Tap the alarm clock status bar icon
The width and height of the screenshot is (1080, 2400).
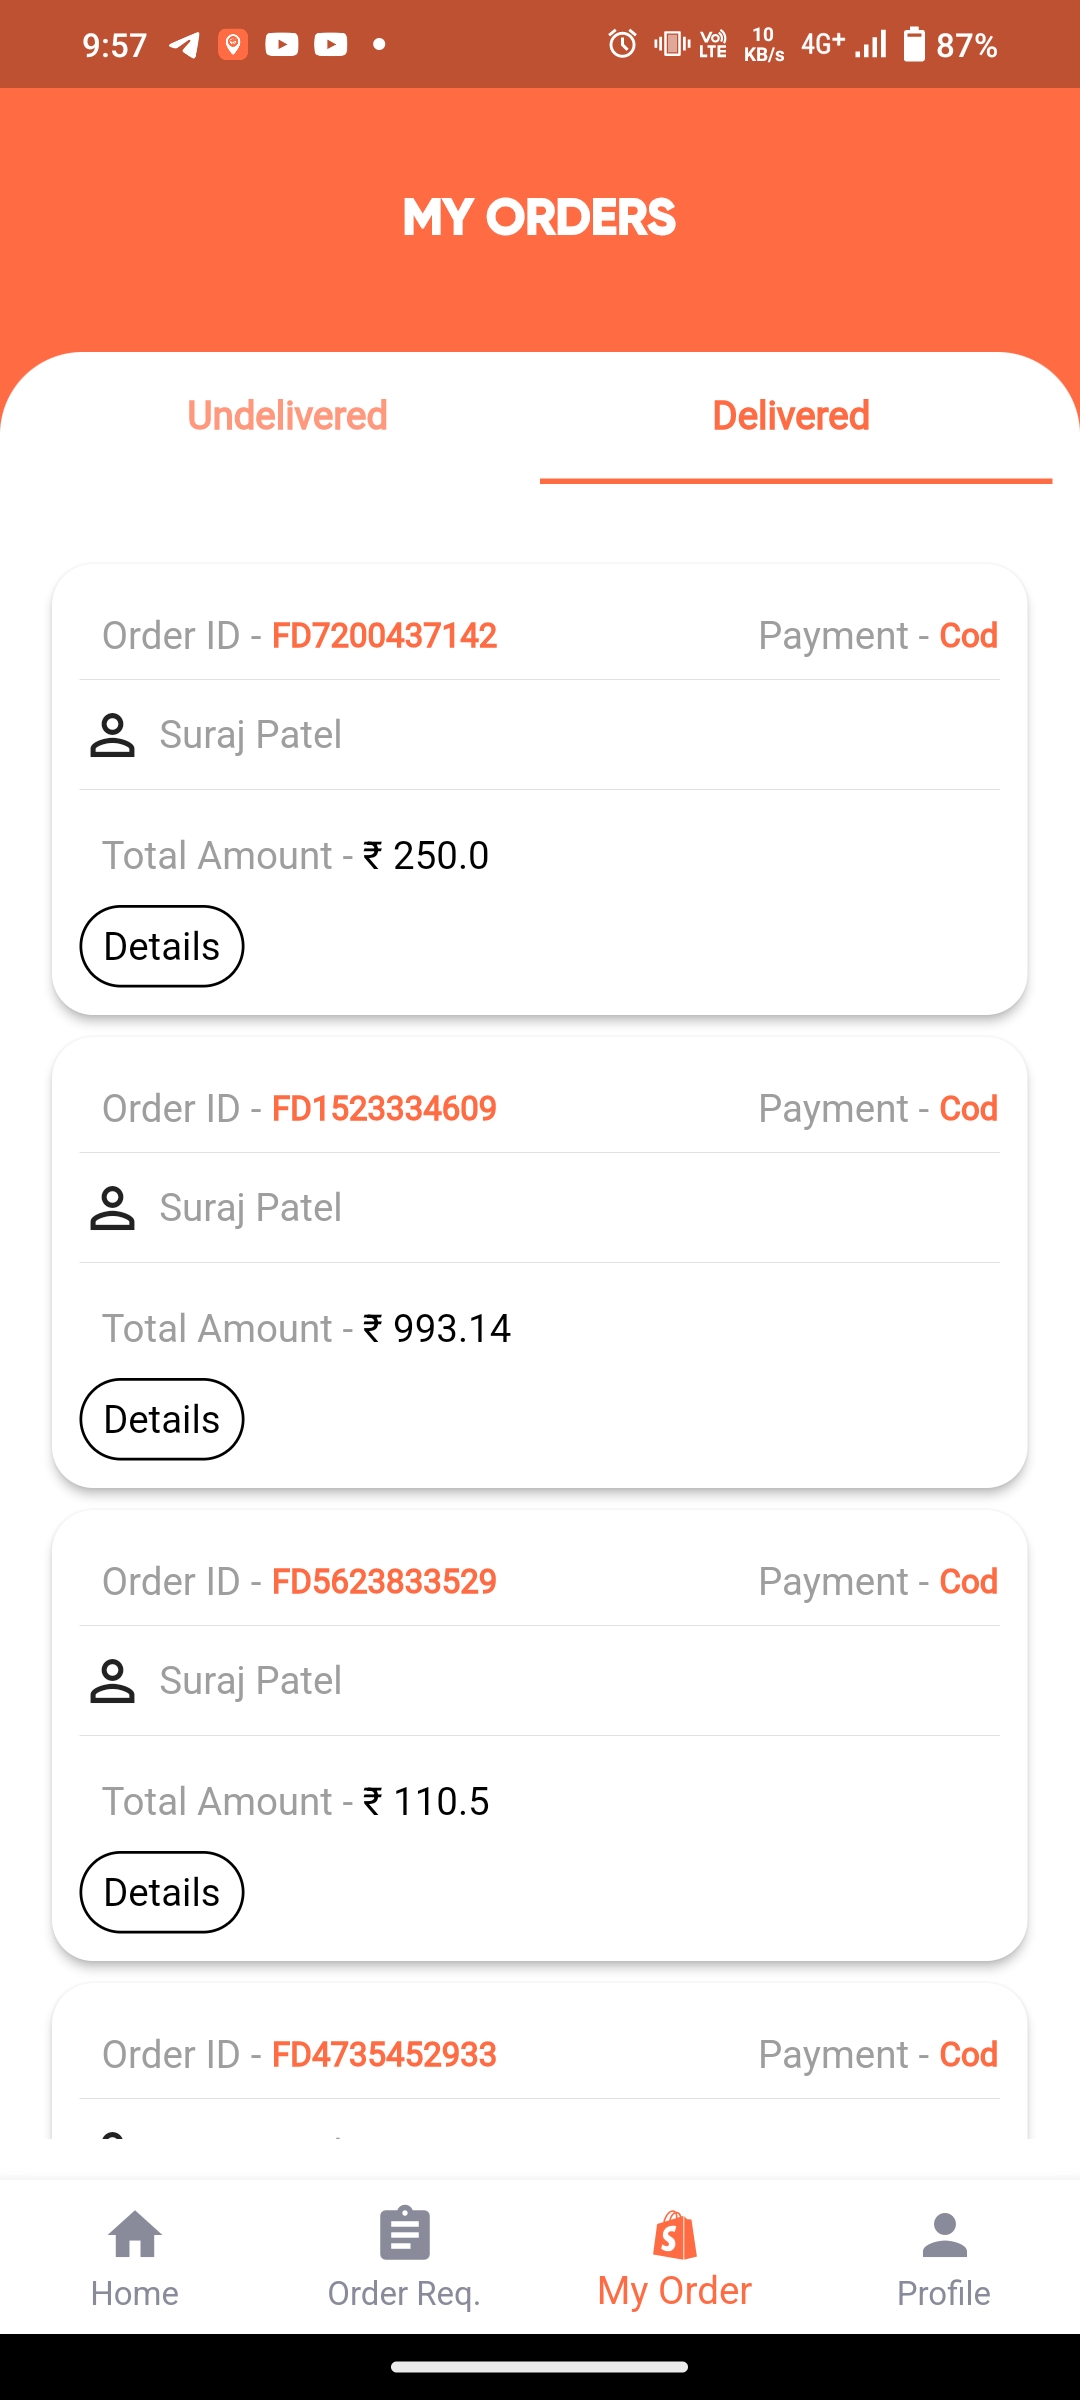pyautogui.click(x=622, y=44)
